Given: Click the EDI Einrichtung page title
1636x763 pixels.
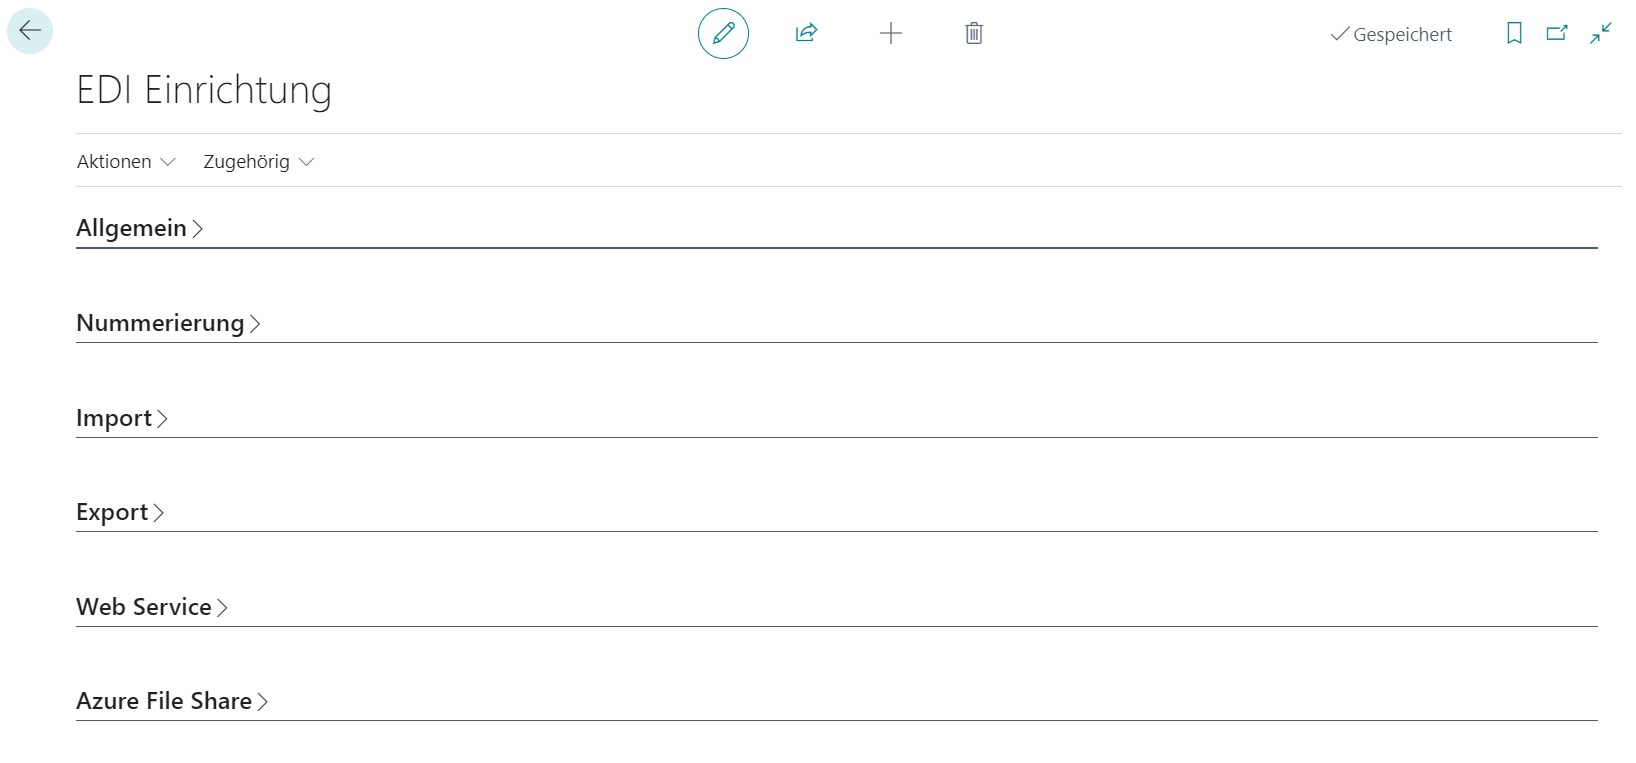Looking at the screenshot, I should tap(204, 90).
